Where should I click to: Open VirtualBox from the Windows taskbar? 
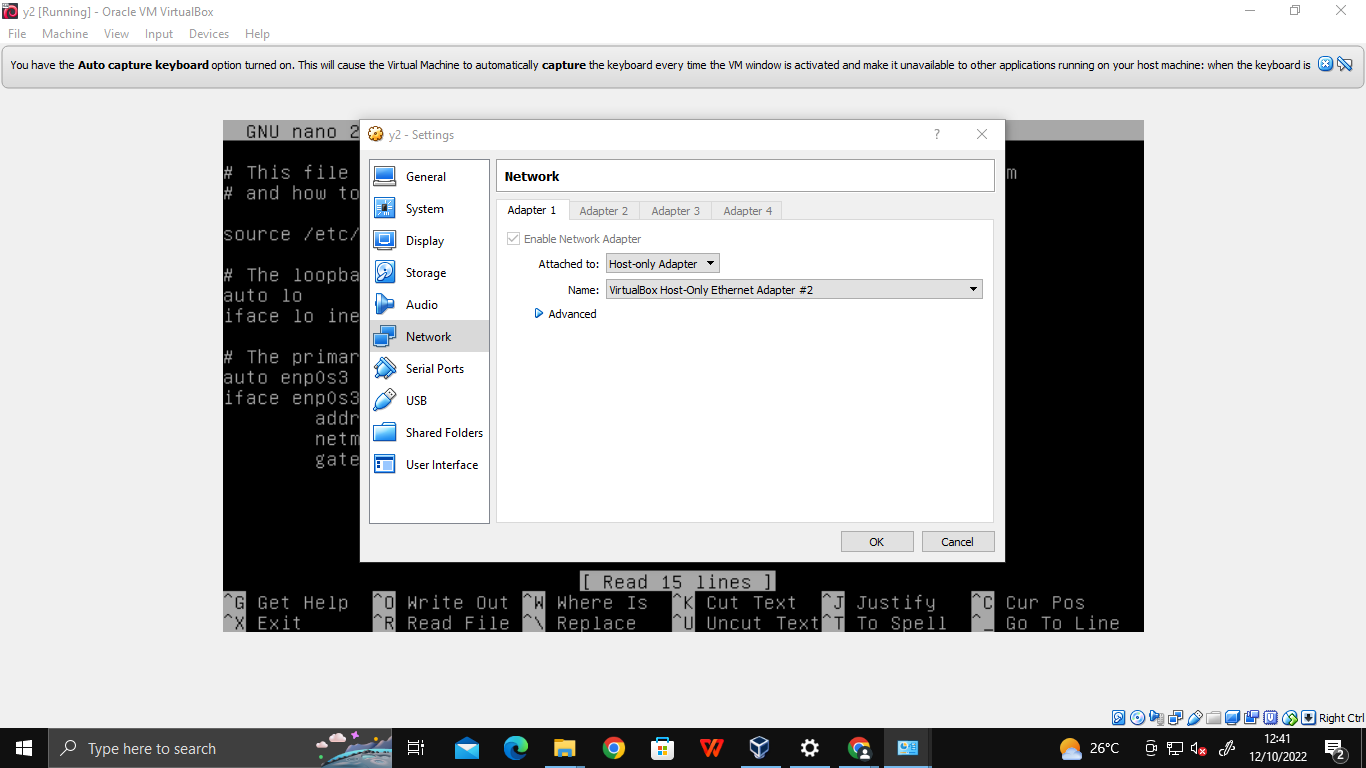(x=760, y=748)
